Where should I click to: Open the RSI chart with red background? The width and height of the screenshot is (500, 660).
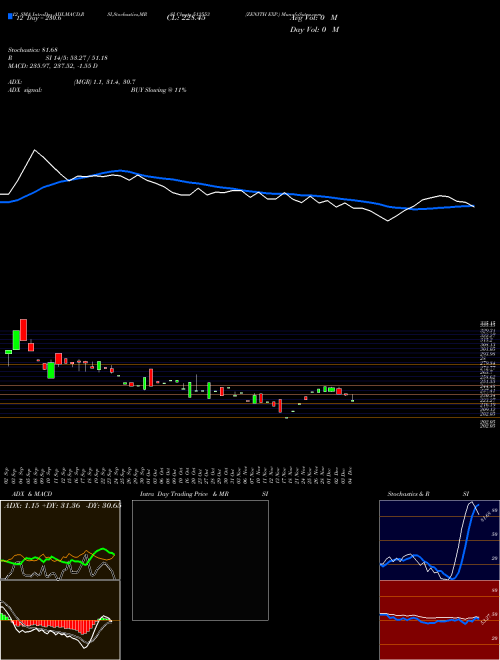coord(439,620)
